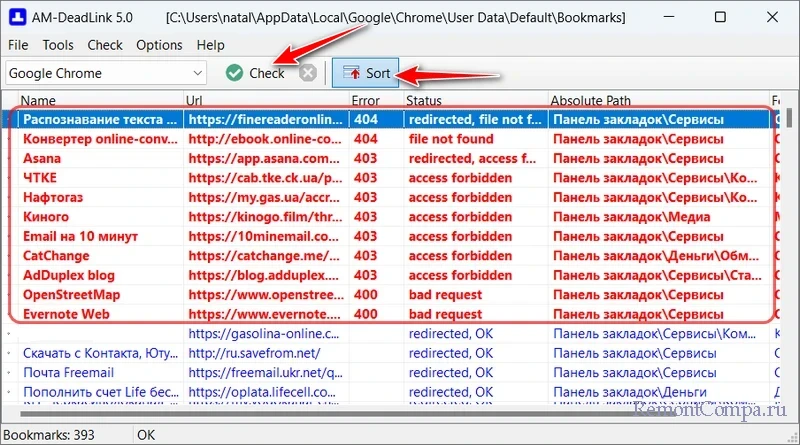This screenshot has height=445, width=800.
Task: Open the Tools menu
Action: point(58,45)
